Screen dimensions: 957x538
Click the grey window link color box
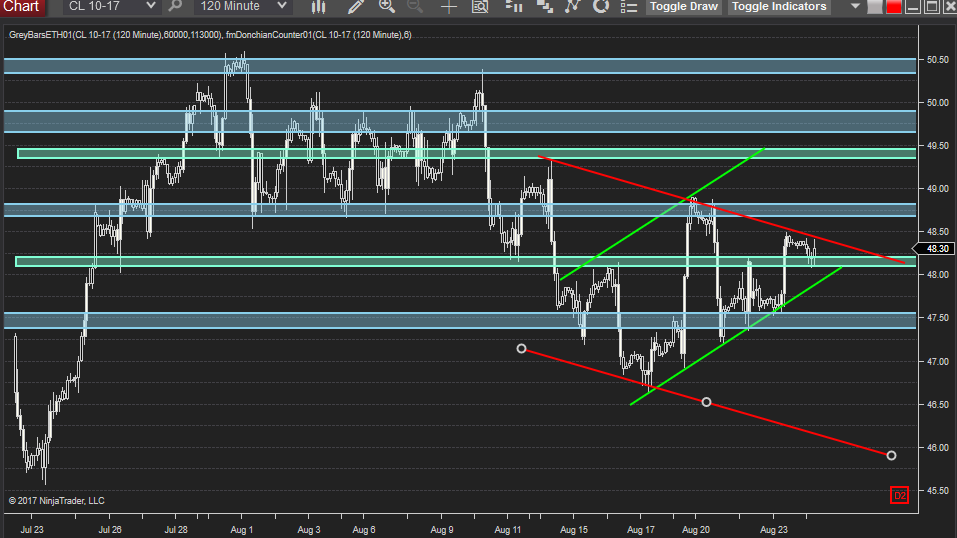pos(876,7)
